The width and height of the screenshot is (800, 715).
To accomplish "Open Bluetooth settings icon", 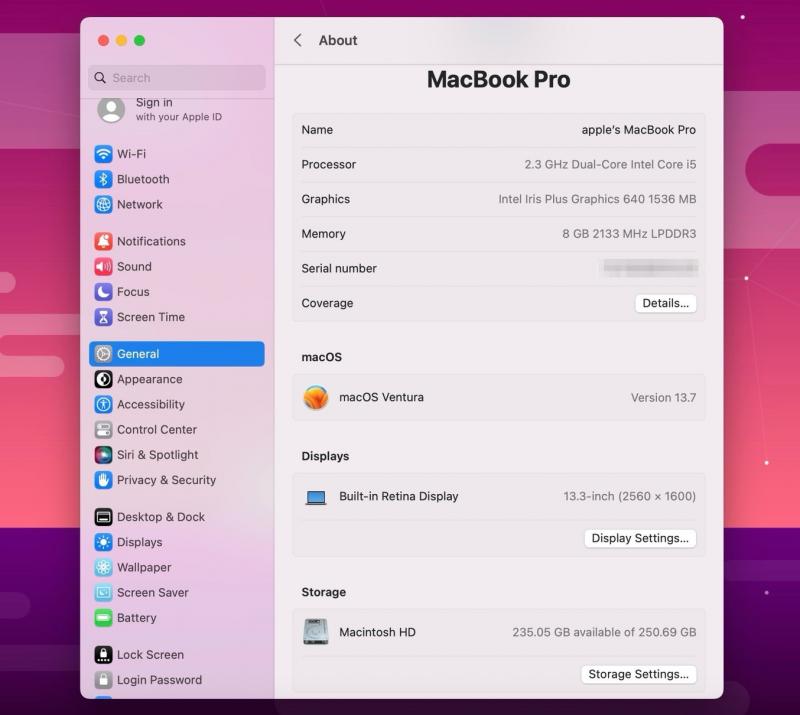I will click(x=103, y=179).
